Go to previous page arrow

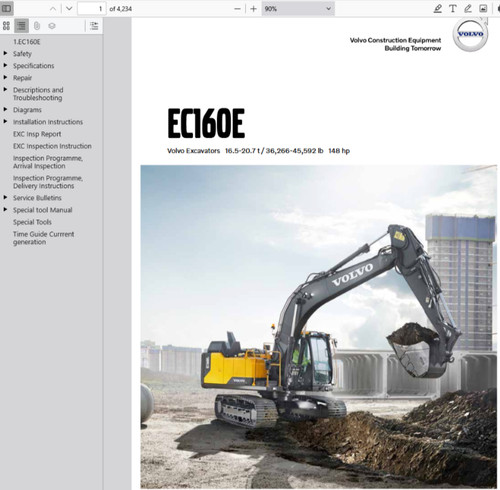click(x=53, y=9)
